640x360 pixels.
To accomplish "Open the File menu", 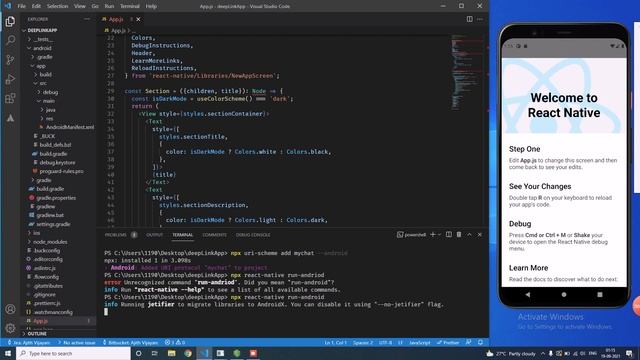I will (22, 6).
